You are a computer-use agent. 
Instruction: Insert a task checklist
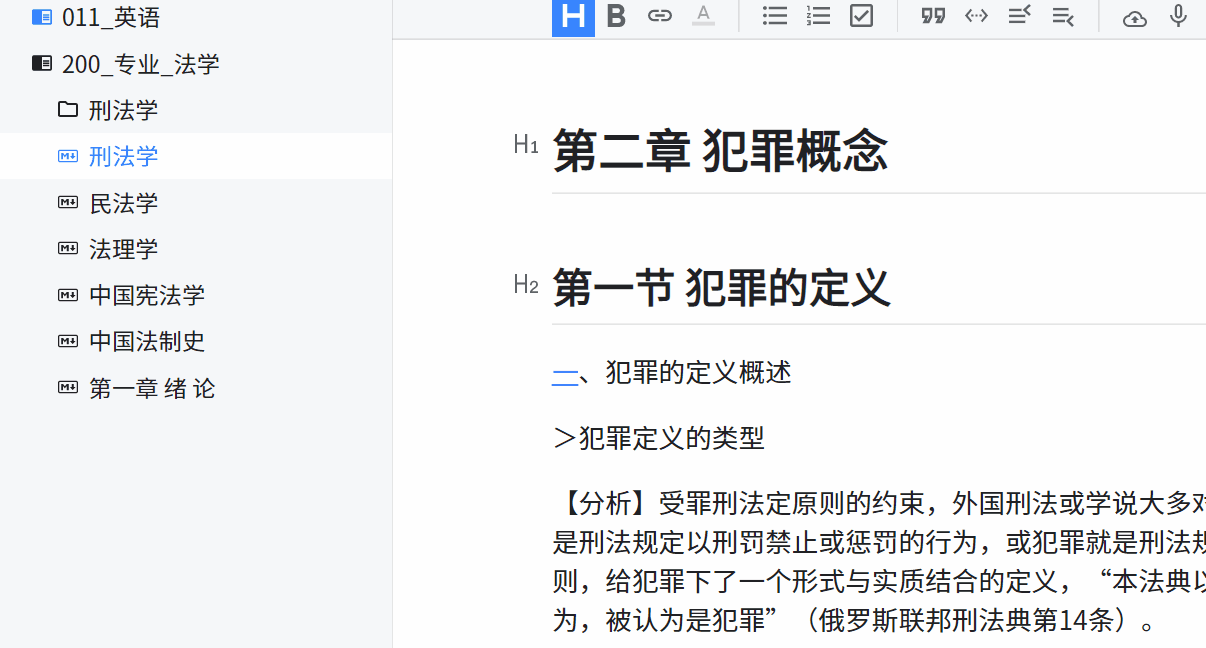click(861, 16)
